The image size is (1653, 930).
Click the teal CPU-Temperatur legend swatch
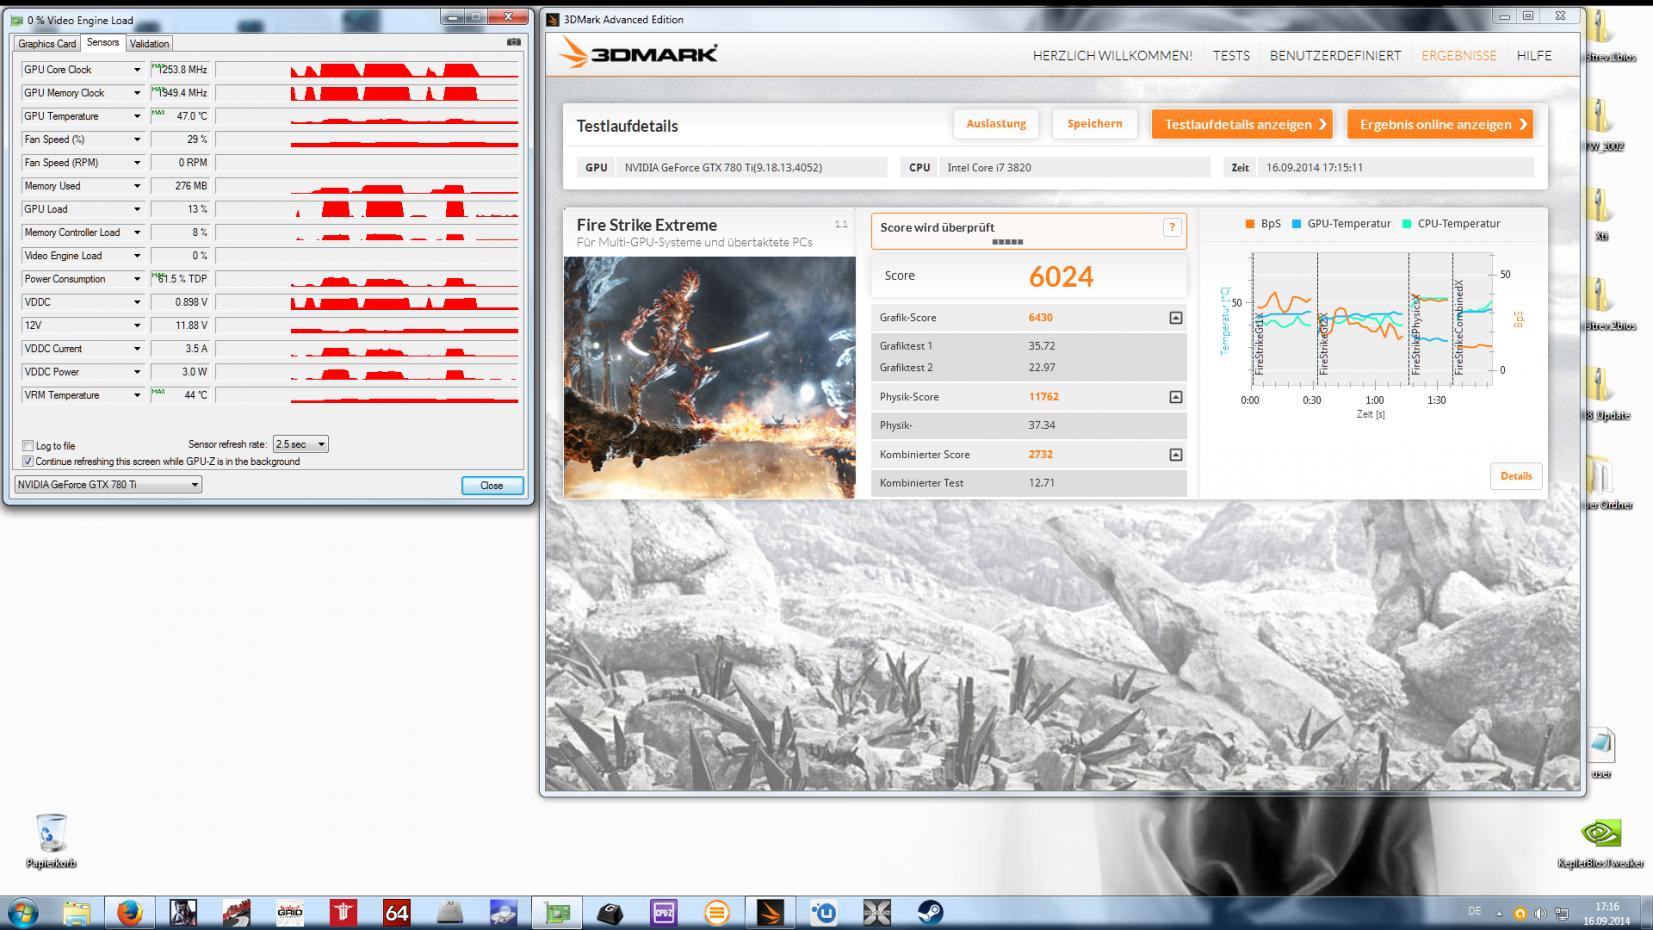pos(1407,224)
